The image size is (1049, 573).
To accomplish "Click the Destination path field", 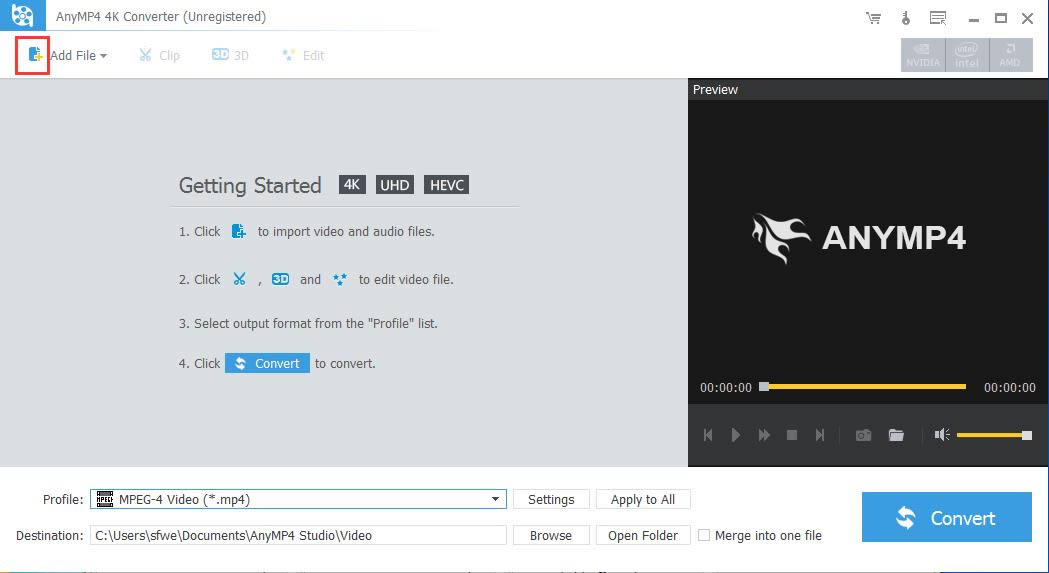I will click(x=298, y=536).
